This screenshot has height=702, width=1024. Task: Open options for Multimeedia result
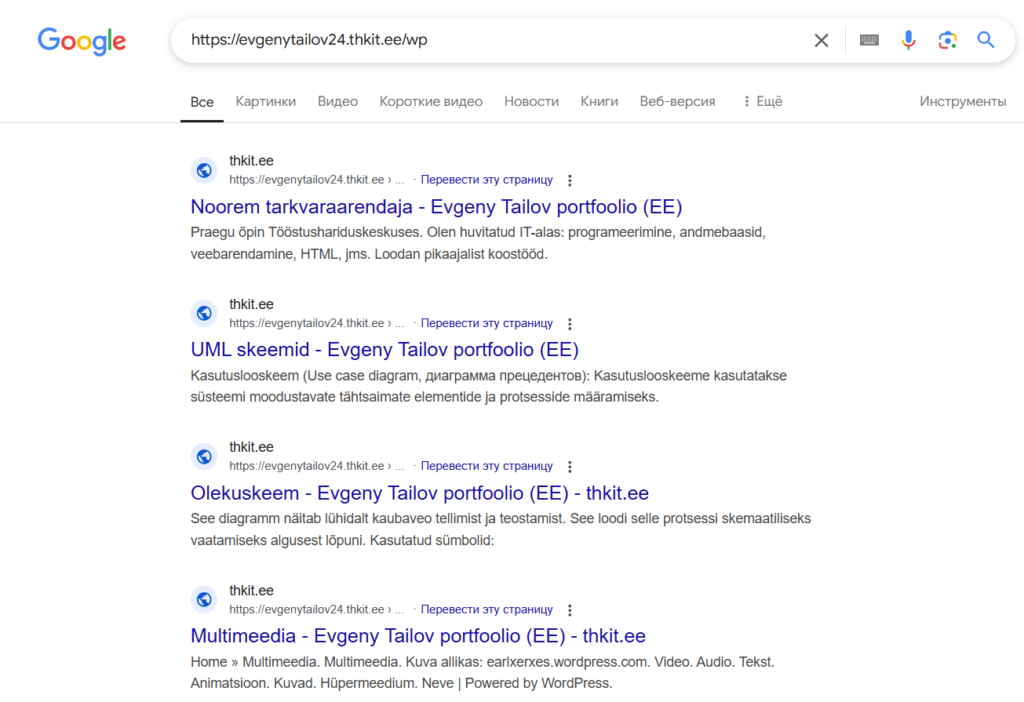570,610
